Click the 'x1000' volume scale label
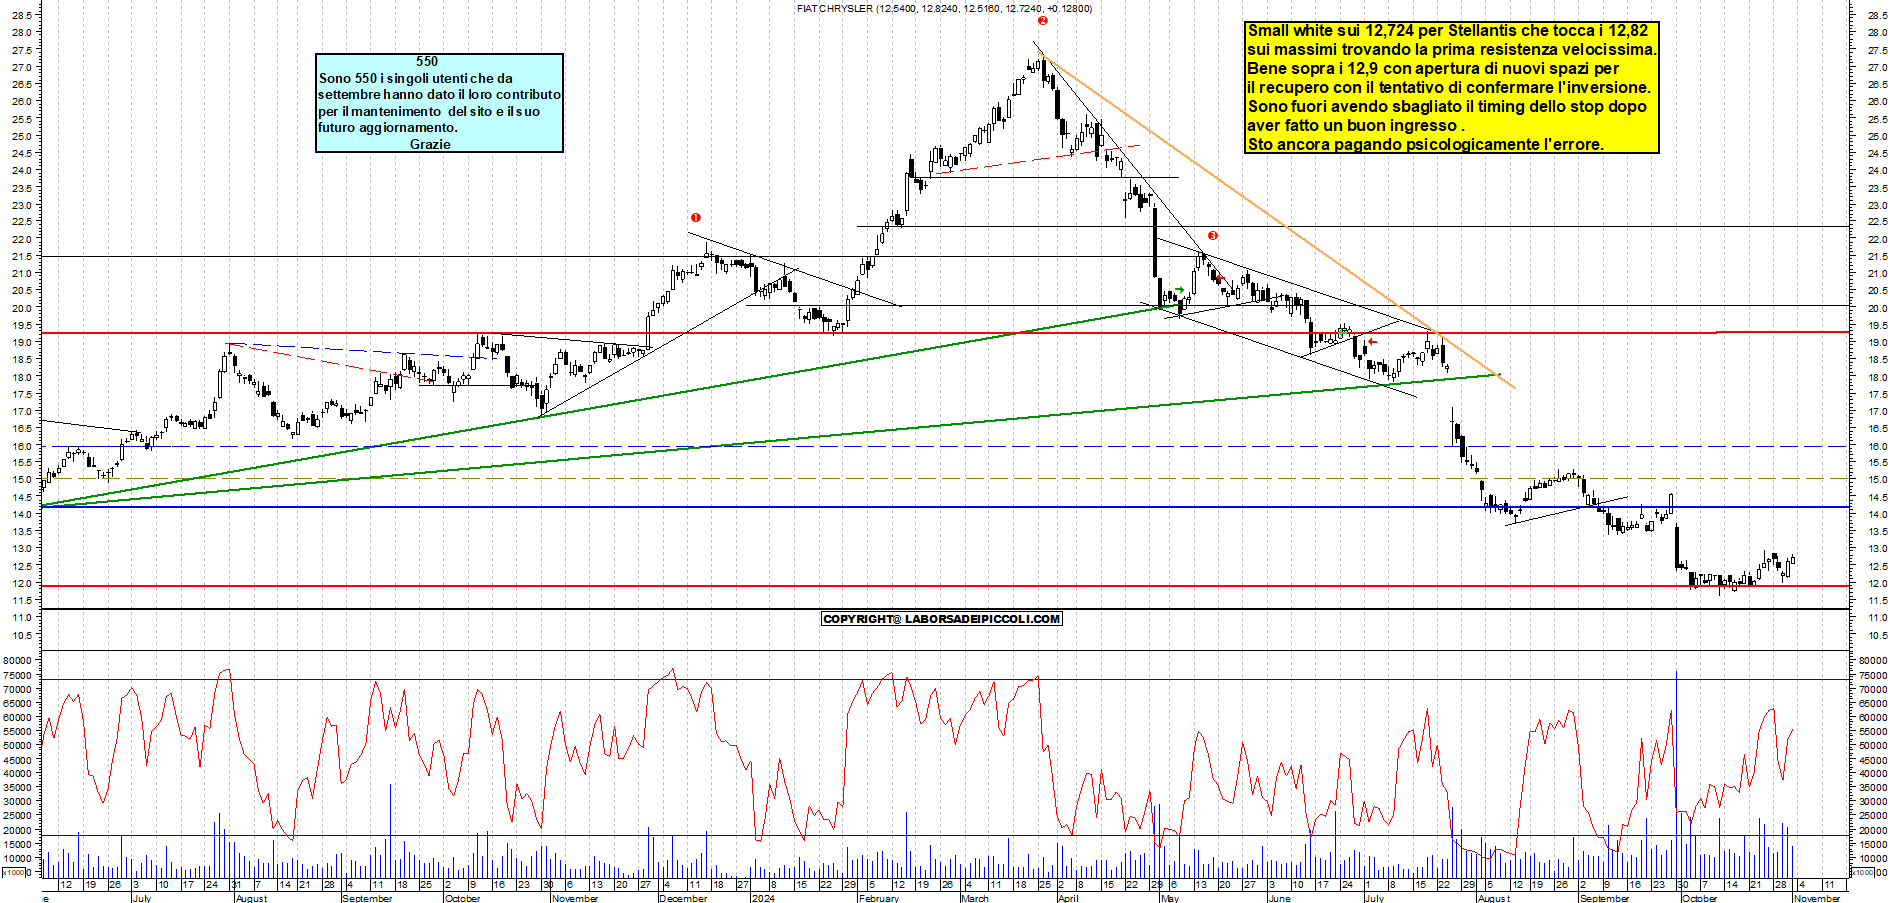1890x903 pixels. click(x=14, y=872)
